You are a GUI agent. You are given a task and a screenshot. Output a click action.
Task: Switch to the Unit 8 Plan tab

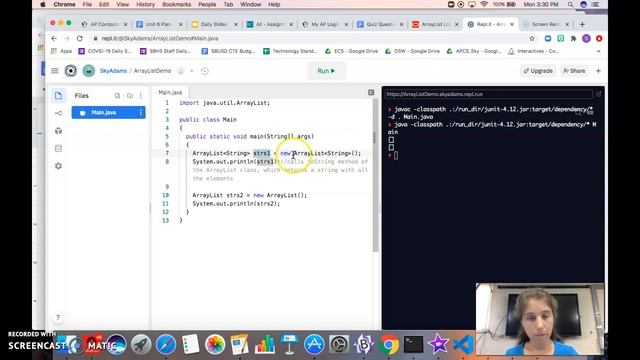click(x=159, y=24)
